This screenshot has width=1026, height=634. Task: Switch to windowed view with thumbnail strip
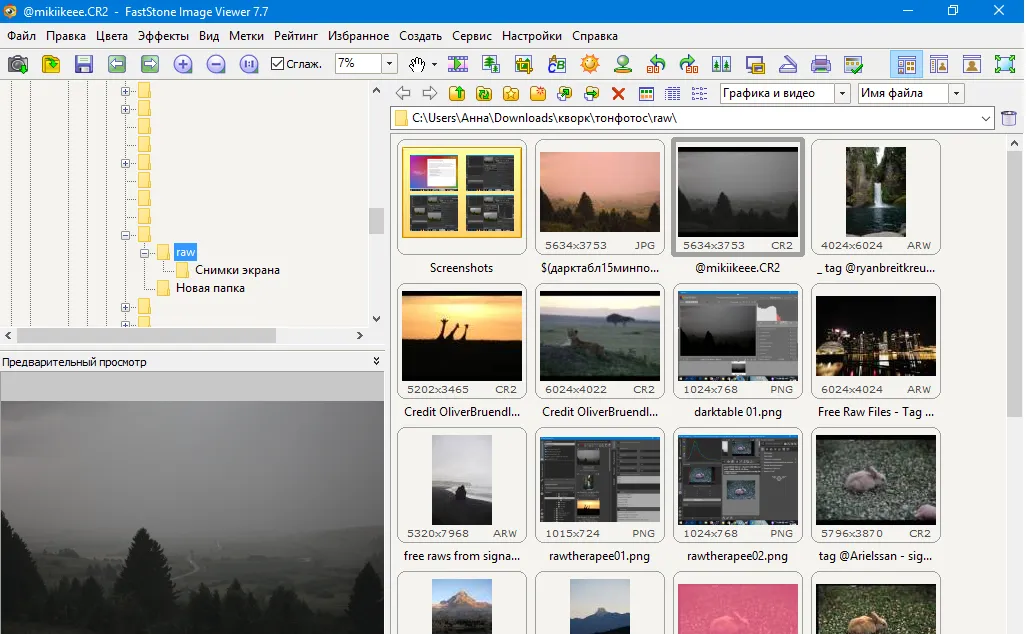click(x=939, y=64)
